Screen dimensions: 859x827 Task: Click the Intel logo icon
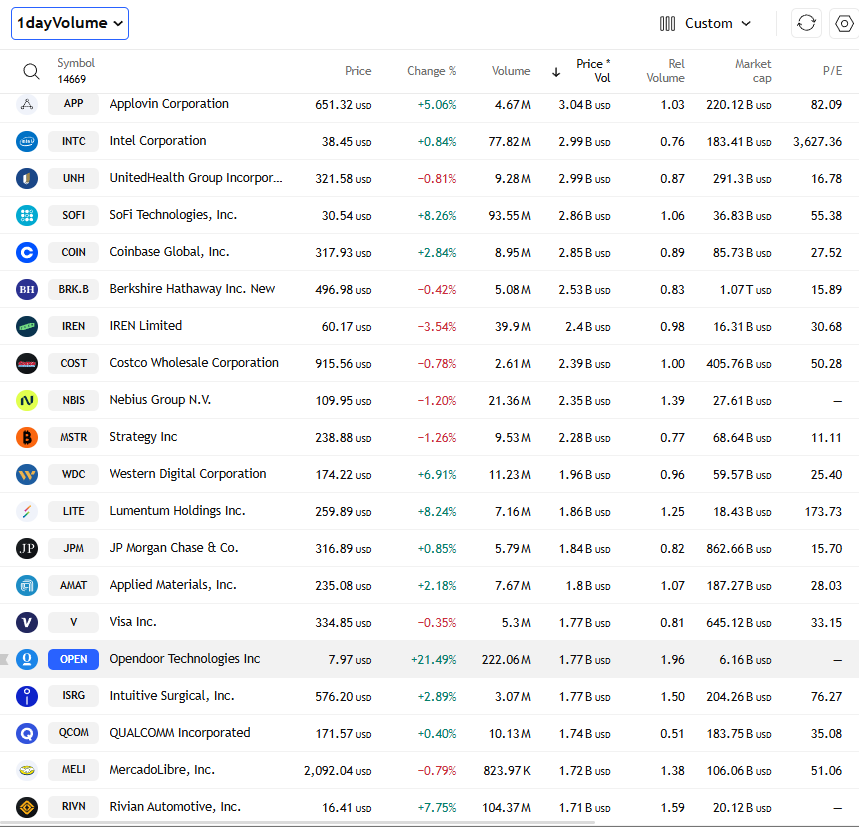click(x=27, y=141)
